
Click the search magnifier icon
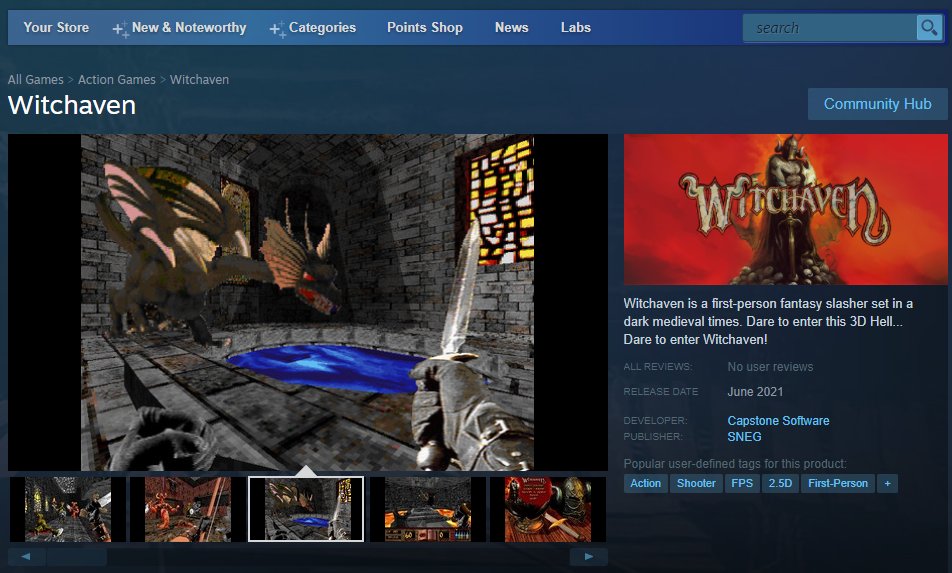(929, 28)
